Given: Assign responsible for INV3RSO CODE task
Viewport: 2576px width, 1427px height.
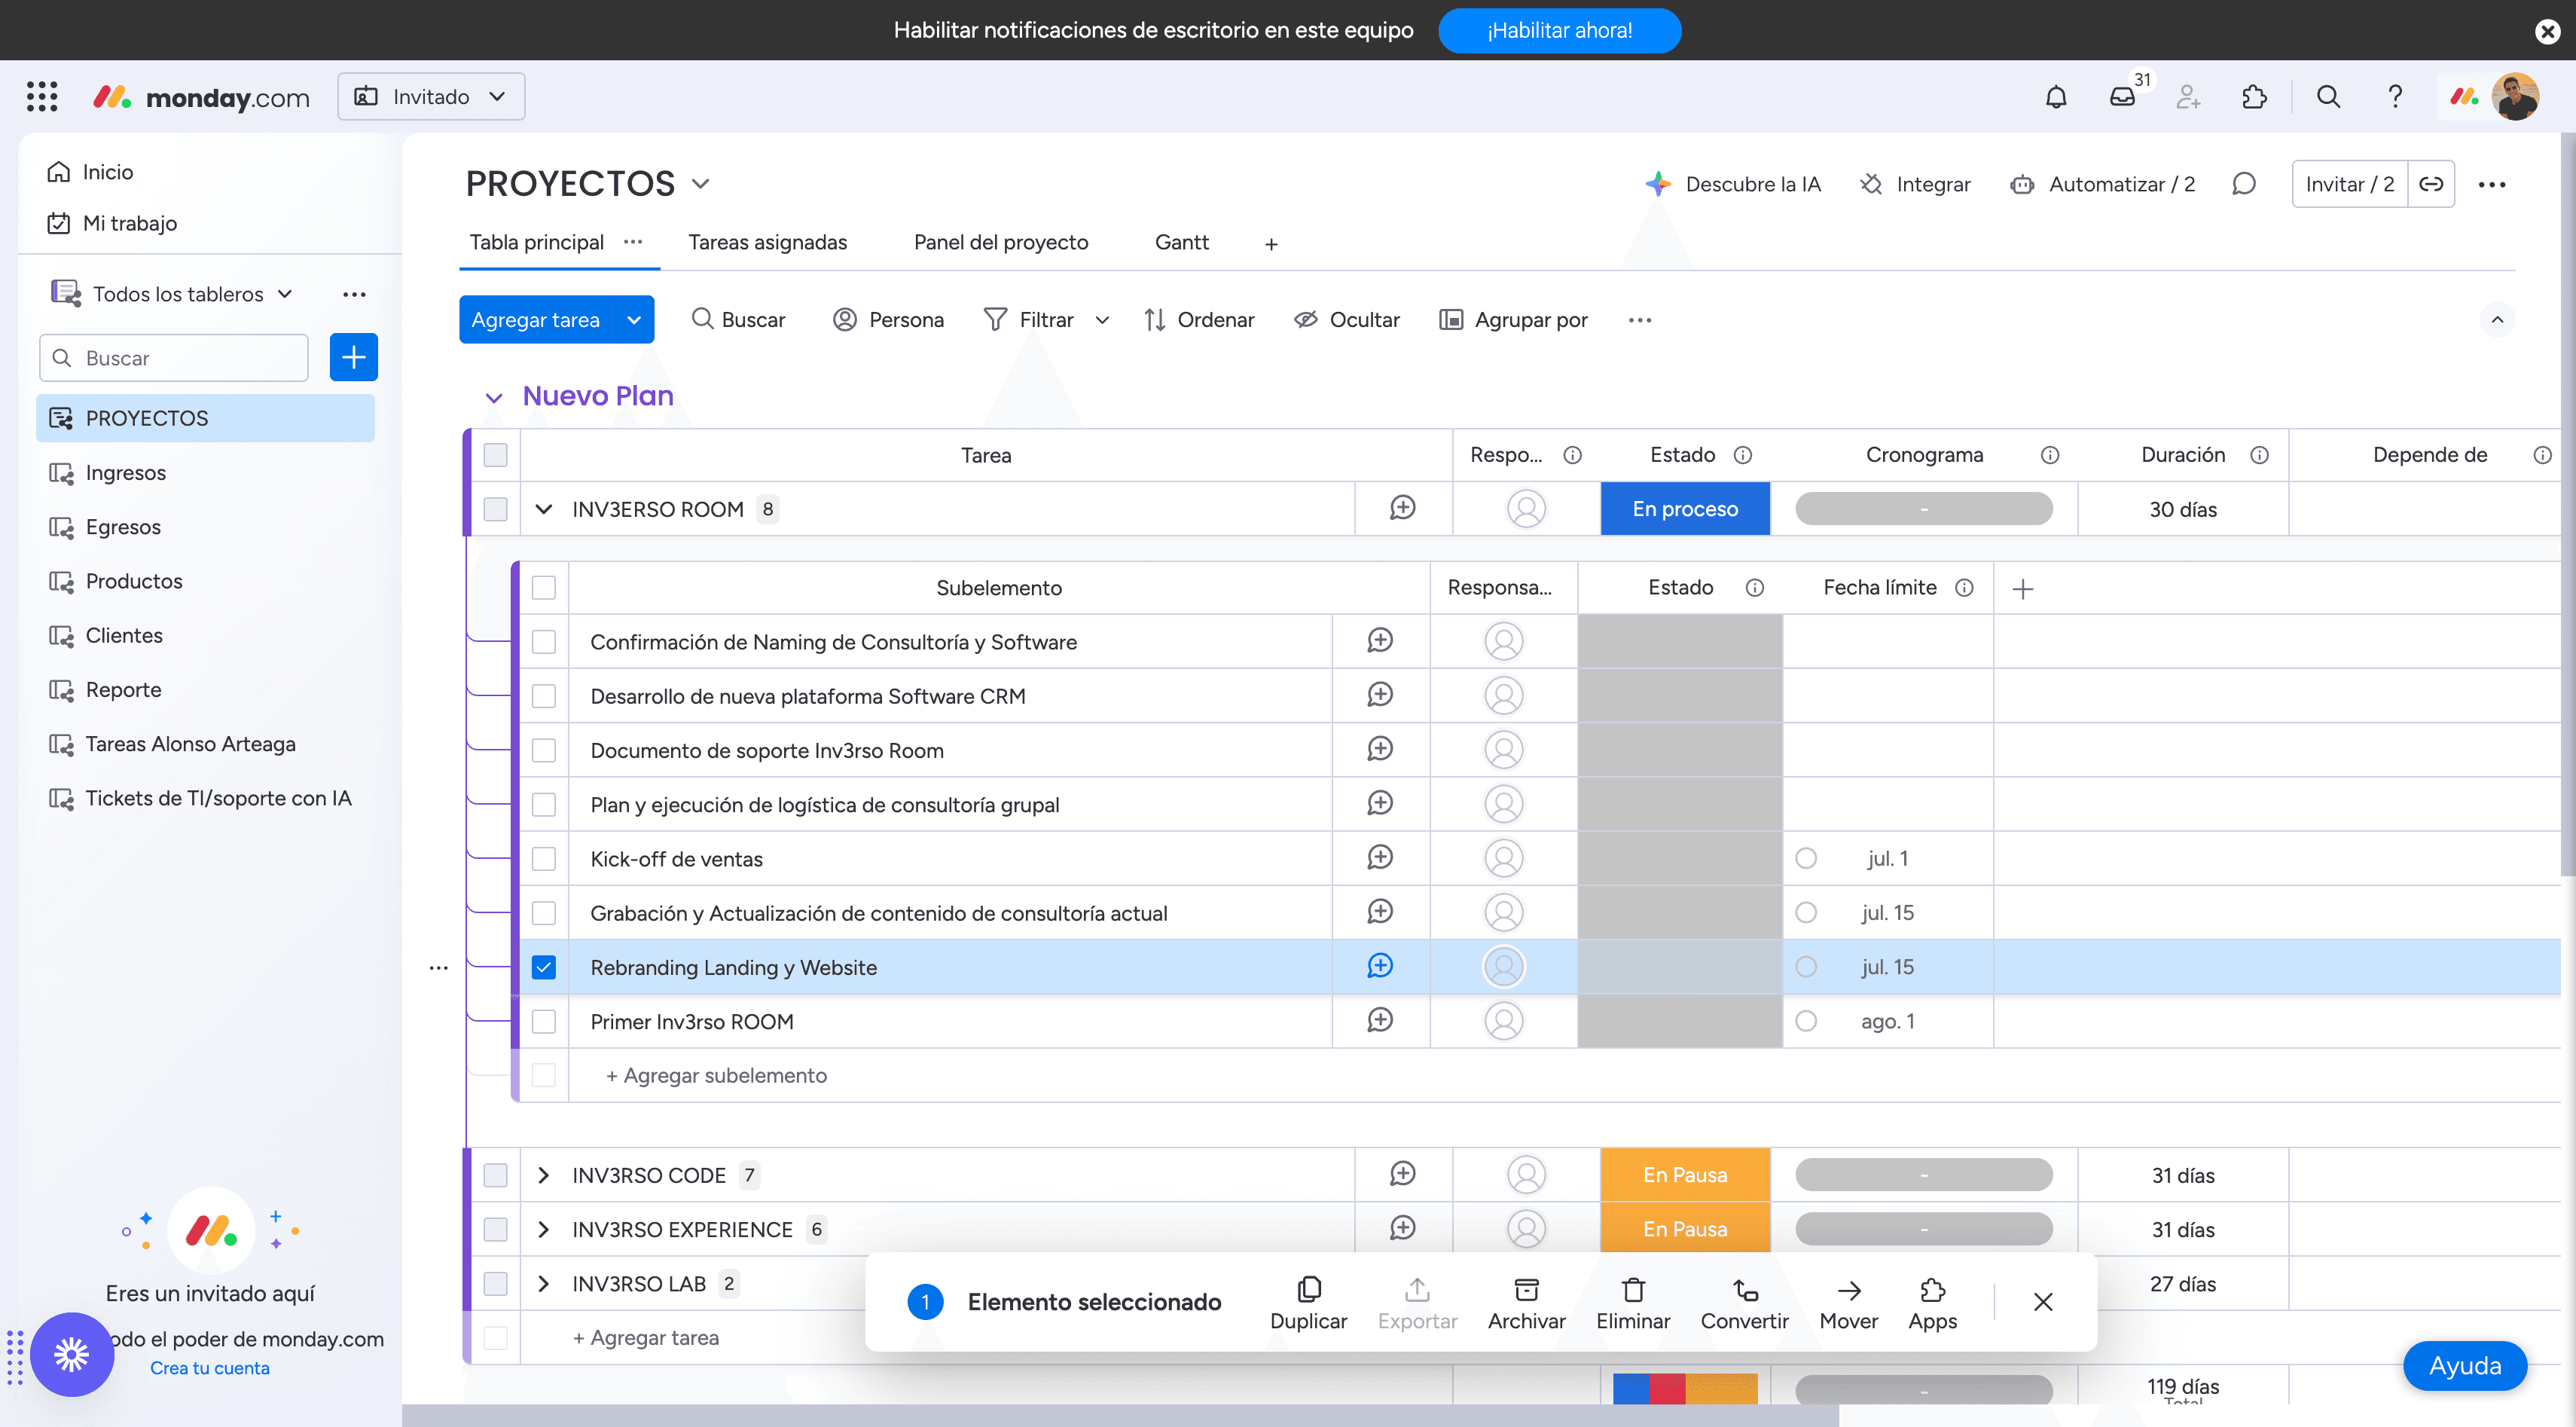Looking at the screenshot, I should coord(1526,1175).
